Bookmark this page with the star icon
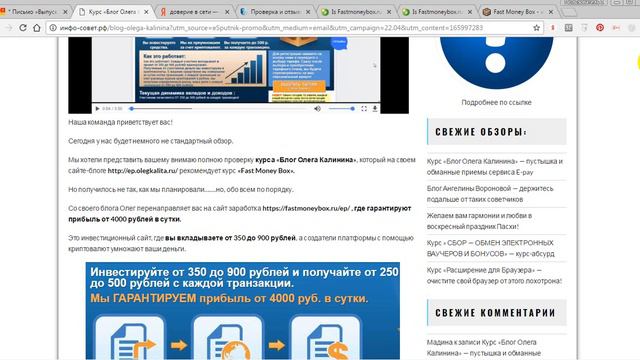This screenshot has width=640, height=360. coord(536,28)
